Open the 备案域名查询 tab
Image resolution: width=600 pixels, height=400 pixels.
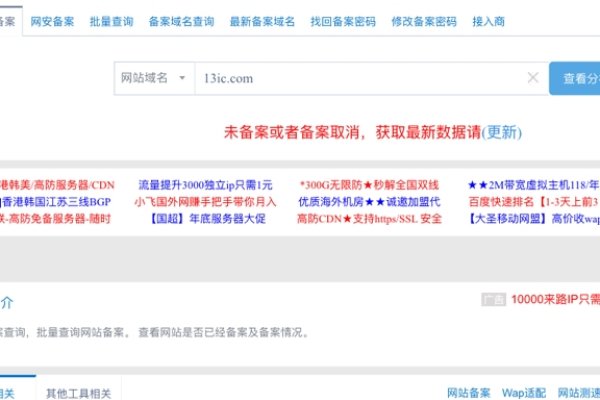click(181, 21)
